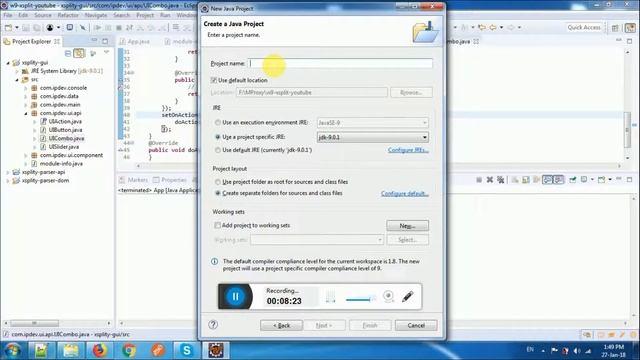640x360 pixels.
Task: Enable Add project to working sets
Action: 217,225
